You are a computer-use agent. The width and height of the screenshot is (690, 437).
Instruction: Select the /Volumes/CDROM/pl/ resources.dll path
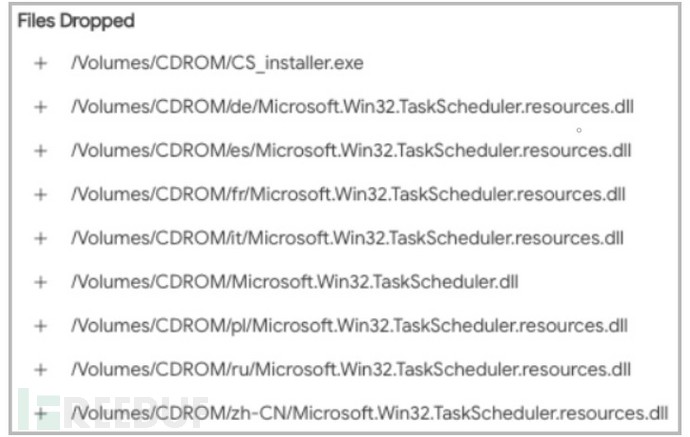[349, 326]
